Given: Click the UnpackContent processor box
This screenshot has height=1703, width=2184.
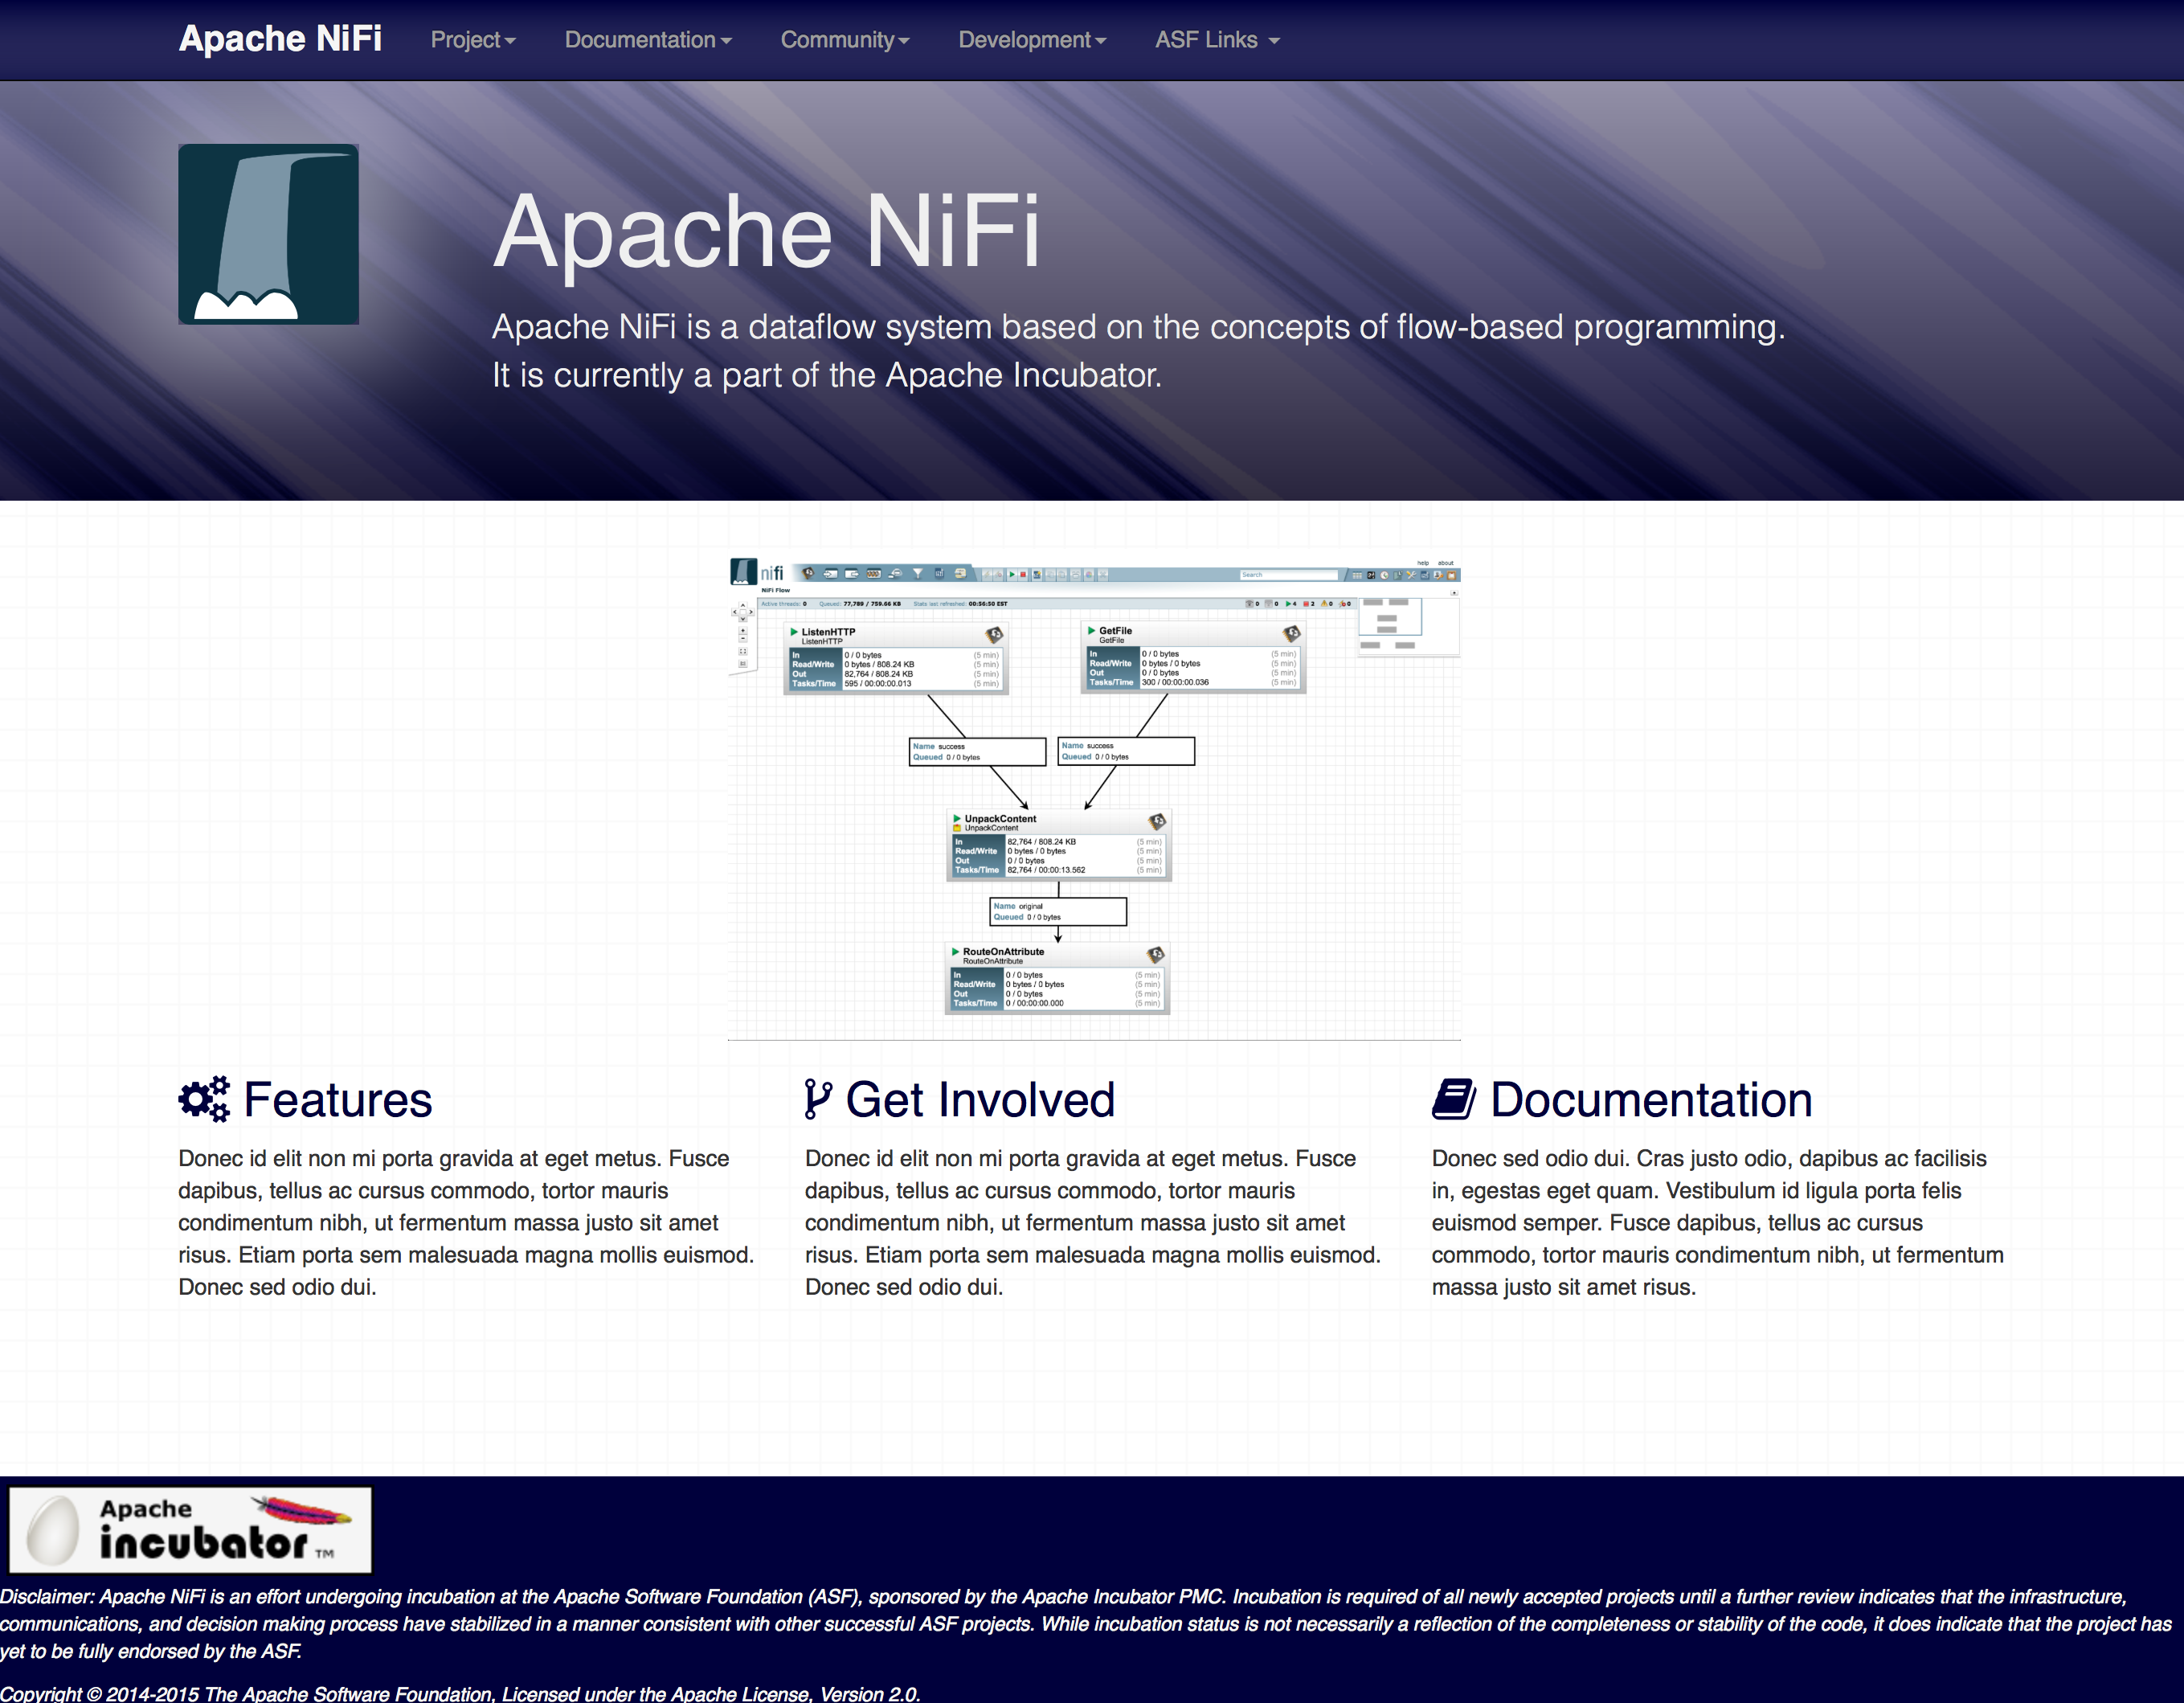Looking at the screenshot, I should pyautogui.click(x=1058, y=845).
